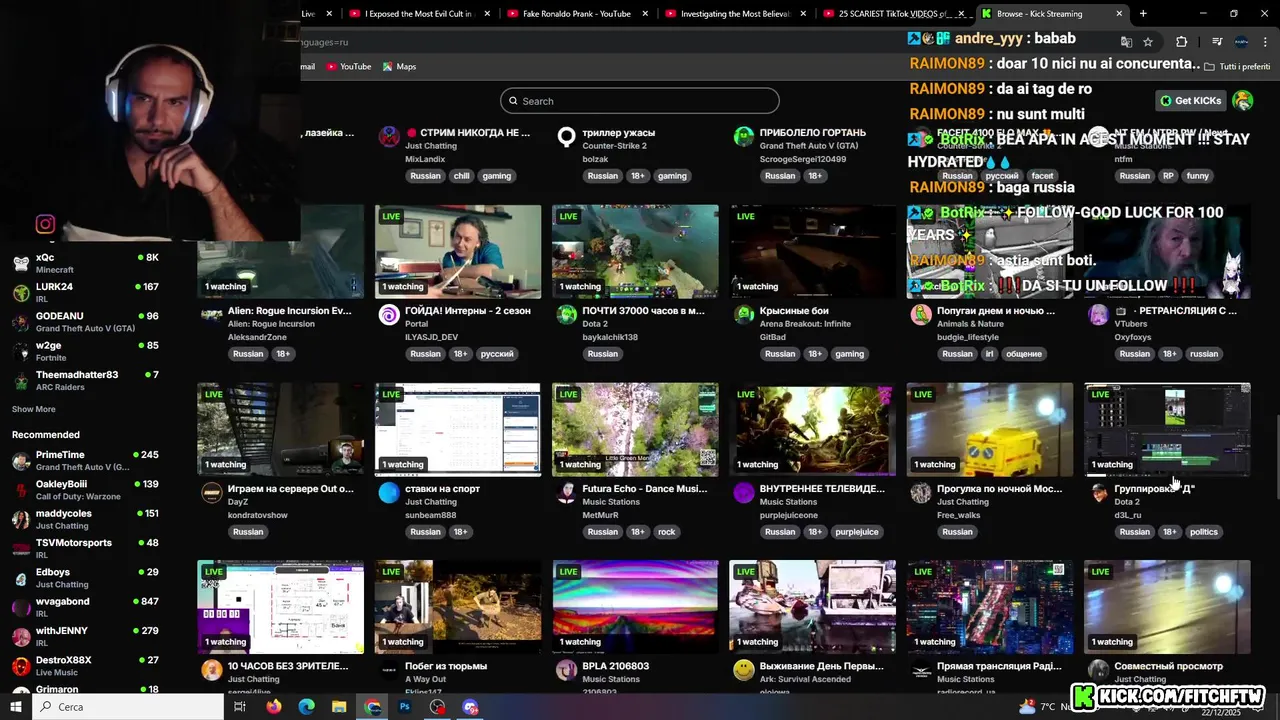The height and width of the screenshot is (720, 1280).
Task: Switch to Fake Ronaldo Prank YouTube tab
Action: pos(577,14)
